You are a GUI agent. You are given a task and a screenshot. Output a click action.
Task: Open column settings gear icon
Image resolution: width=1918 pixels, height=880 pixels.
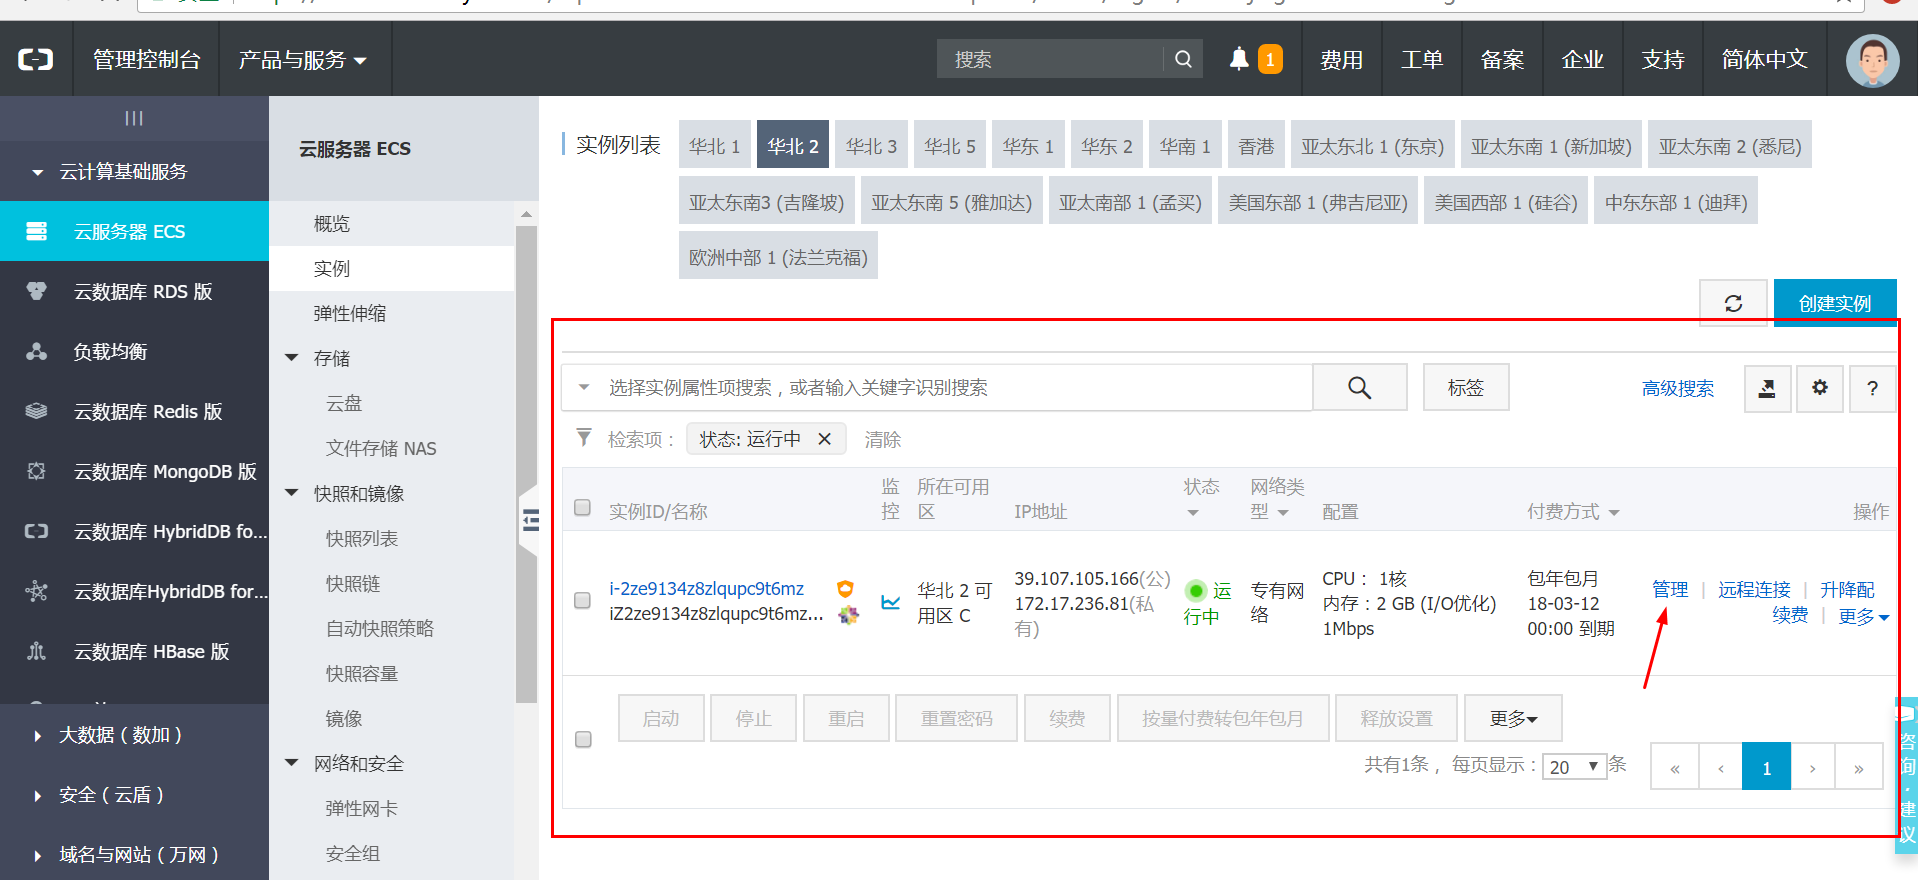point(1820,388)
